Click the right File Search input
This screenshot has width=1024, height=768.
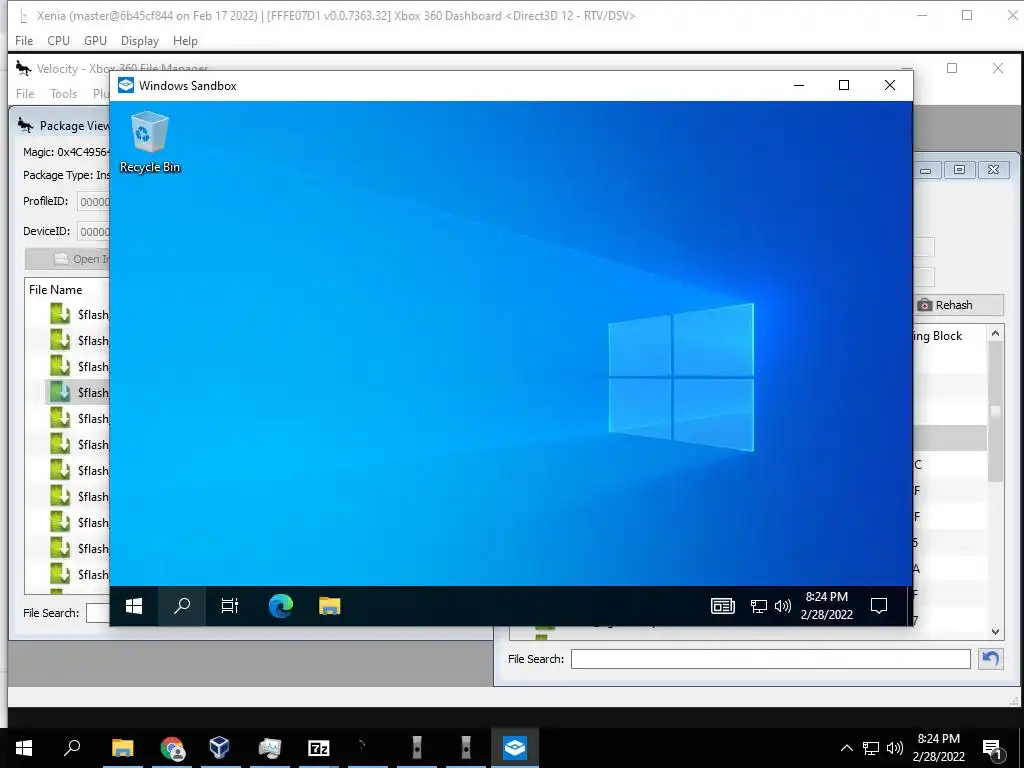(771, 659)
